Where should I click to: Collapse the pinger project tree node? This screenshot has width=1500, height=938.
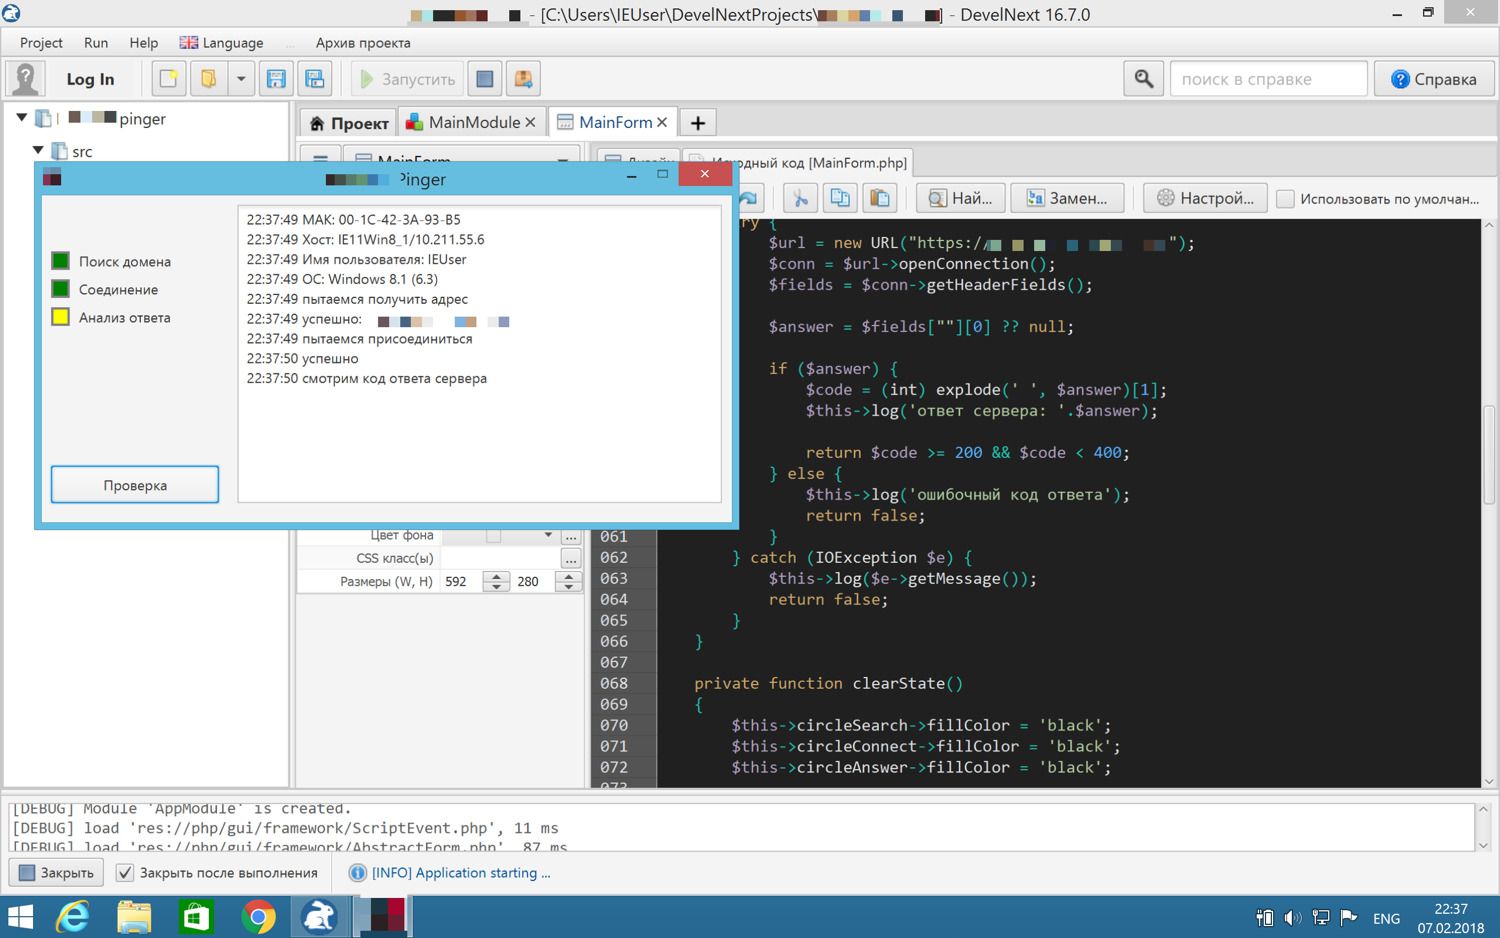[21, 118]
